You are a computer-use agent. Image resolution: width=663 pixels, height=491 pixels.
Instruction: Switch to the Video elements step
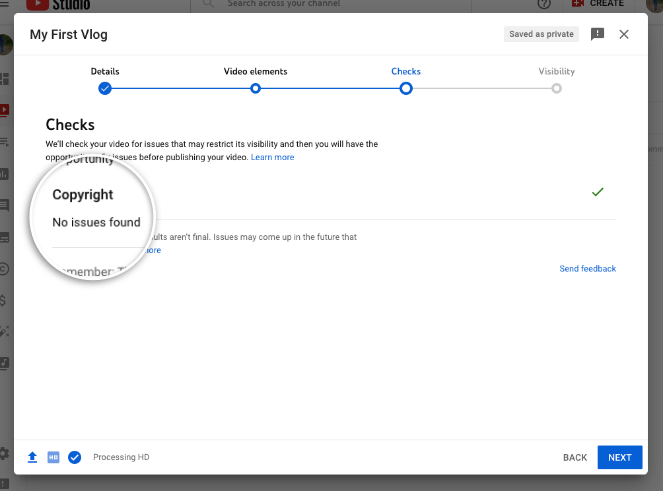[x=255, y=88]
